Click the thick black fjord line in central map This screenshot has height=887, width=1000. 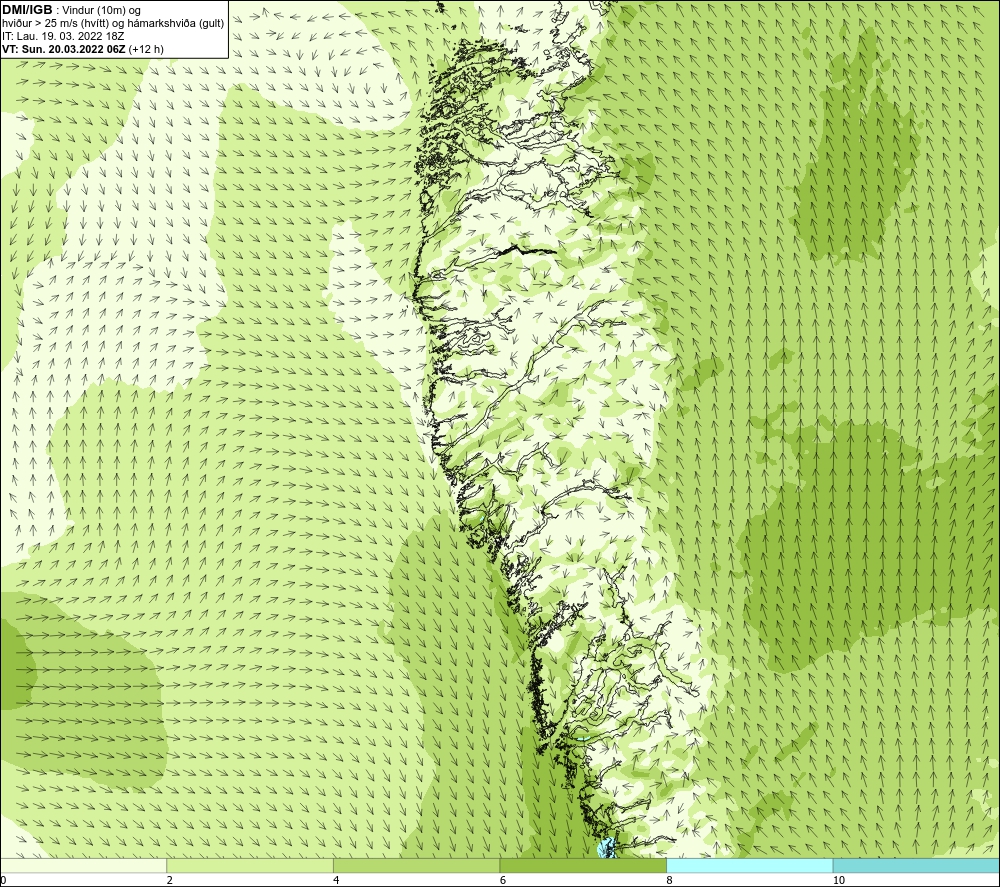(526, 249)
